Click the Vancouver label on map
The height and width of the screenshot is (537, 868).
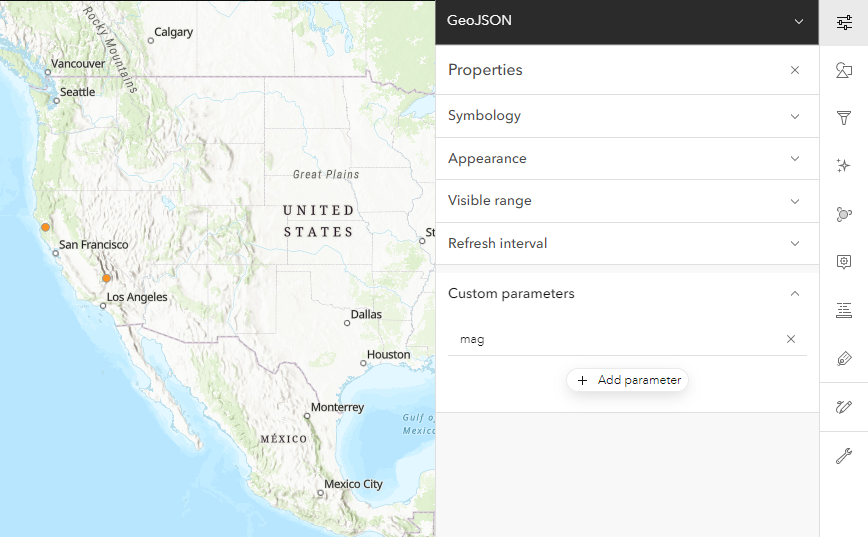[x=78, y=64]
